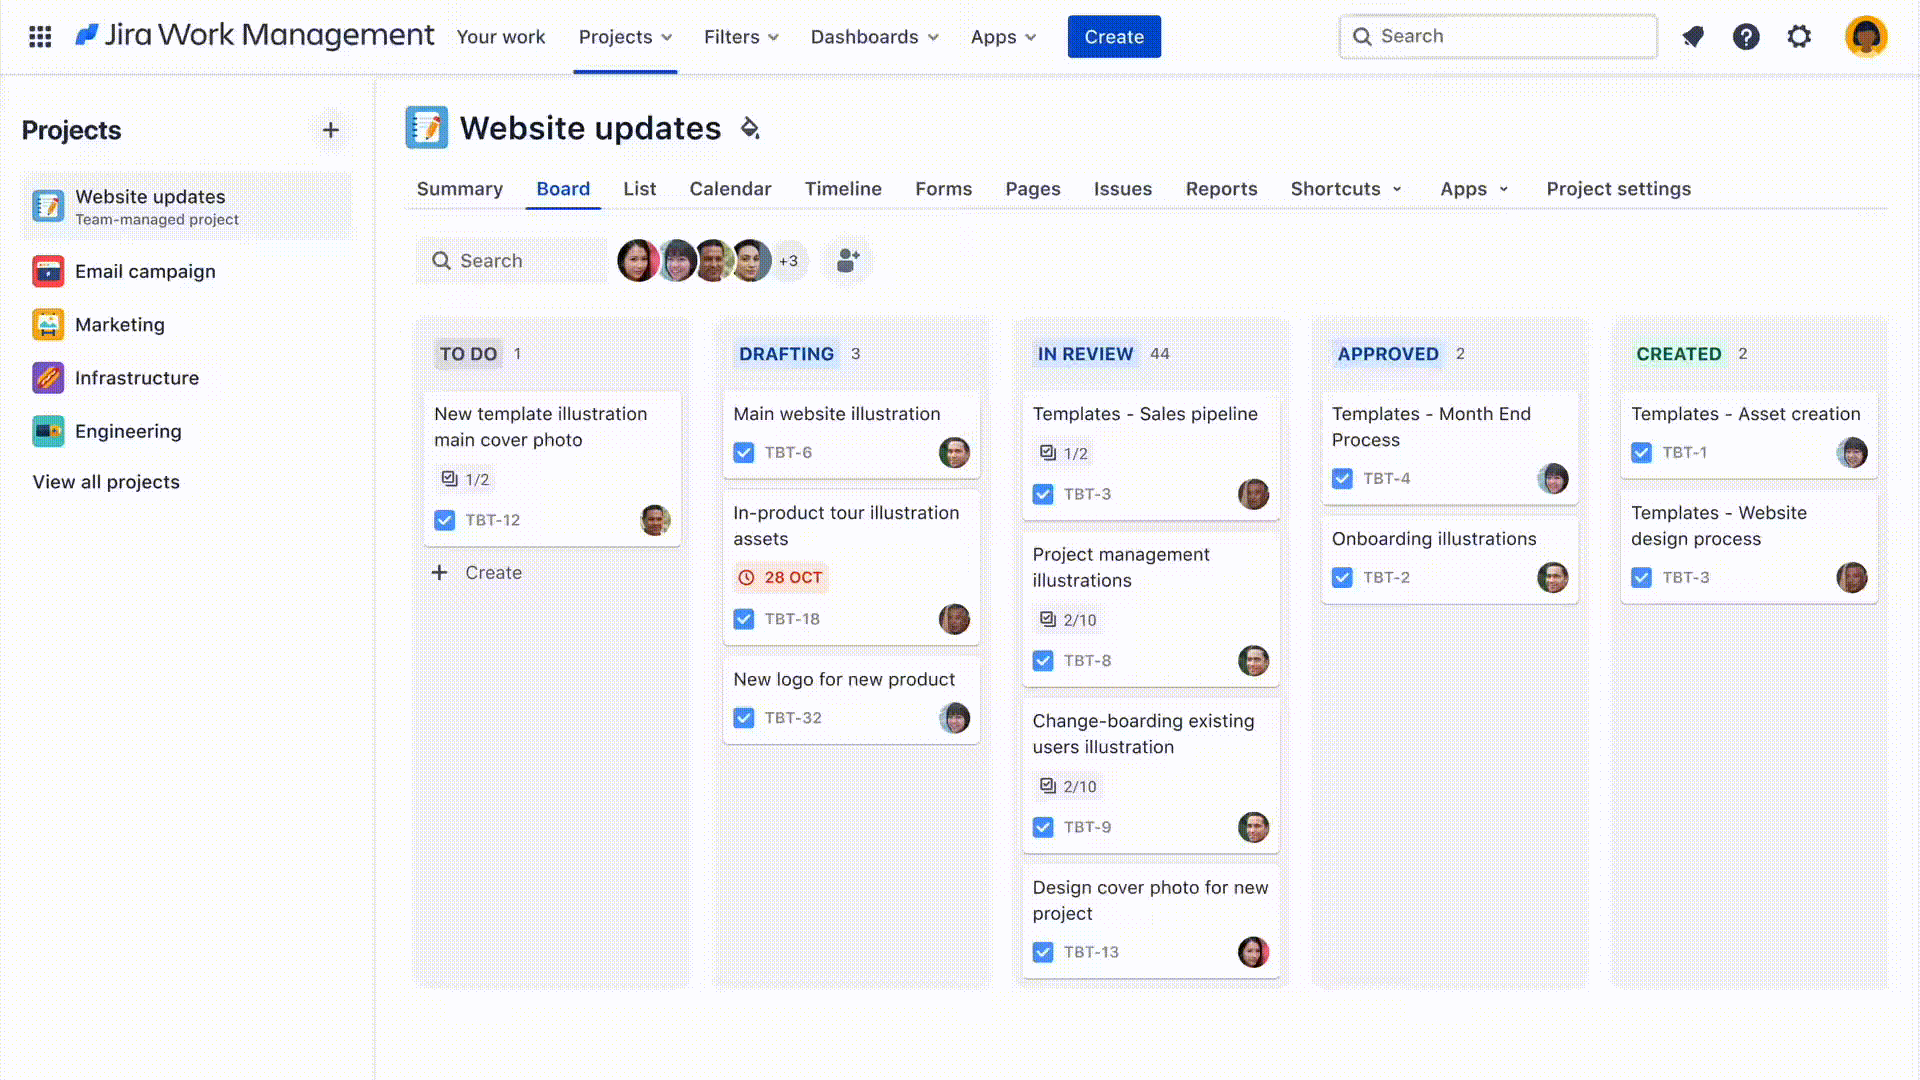Expand the Projects dropdown in top nav
Image resolution: width=1920 pixels, height=1080 pixels.
pos(625,37)
